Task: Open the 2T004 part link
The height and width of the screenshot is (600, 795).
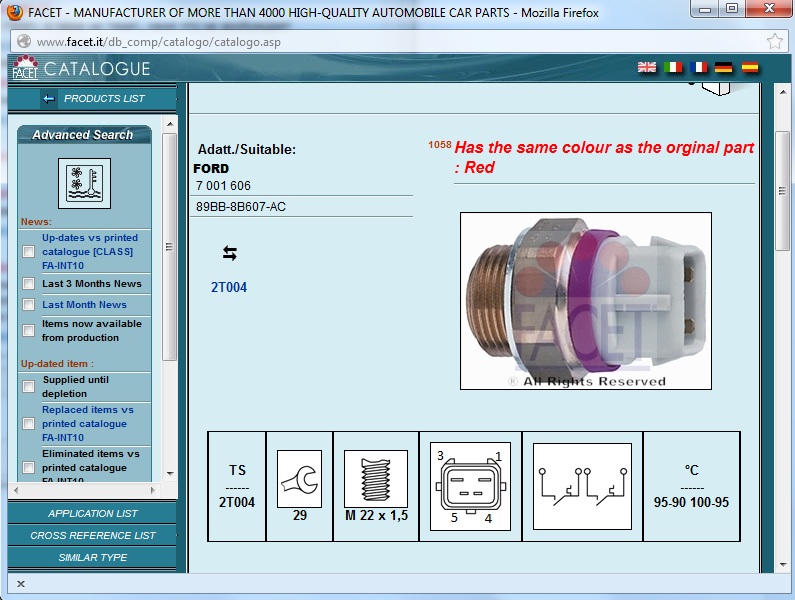Action: coord(229,287)
